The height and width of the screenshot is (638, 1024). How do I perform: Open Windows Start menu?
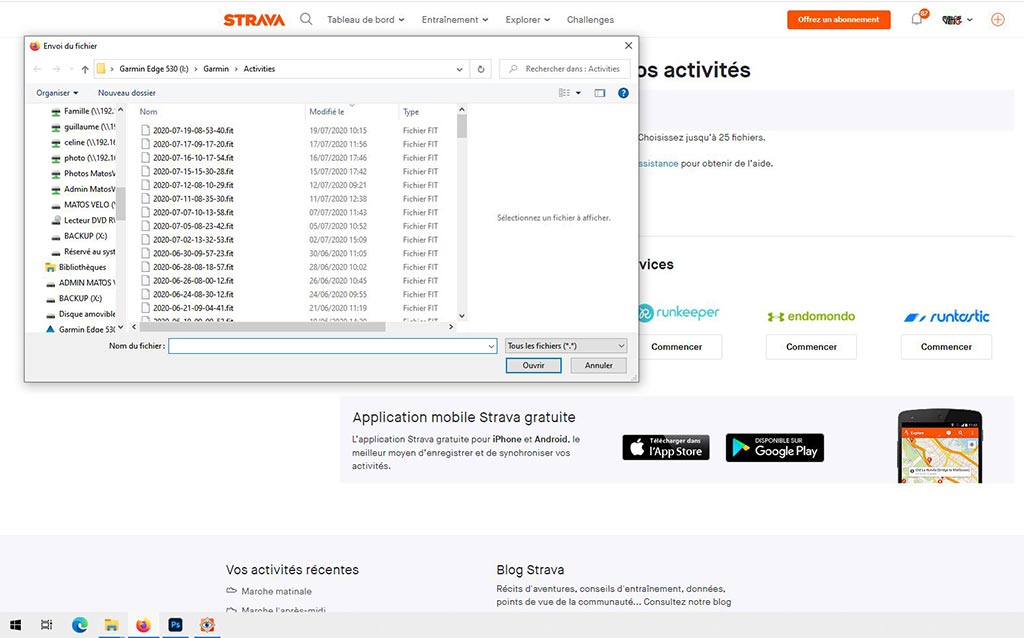pyautogui.click(x=15, y=625)
